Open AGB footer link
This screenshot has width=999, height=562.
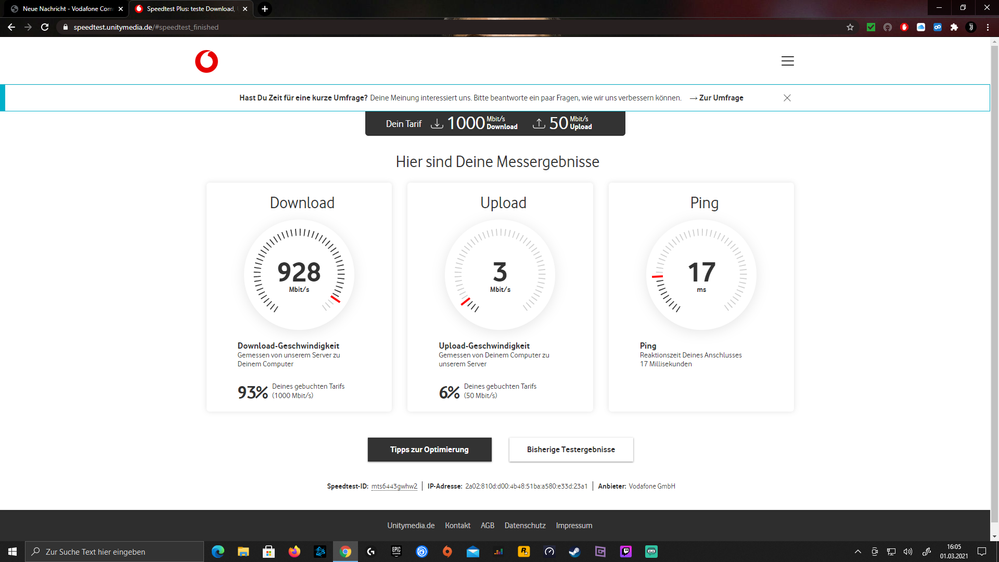click(x=487, y=526)
